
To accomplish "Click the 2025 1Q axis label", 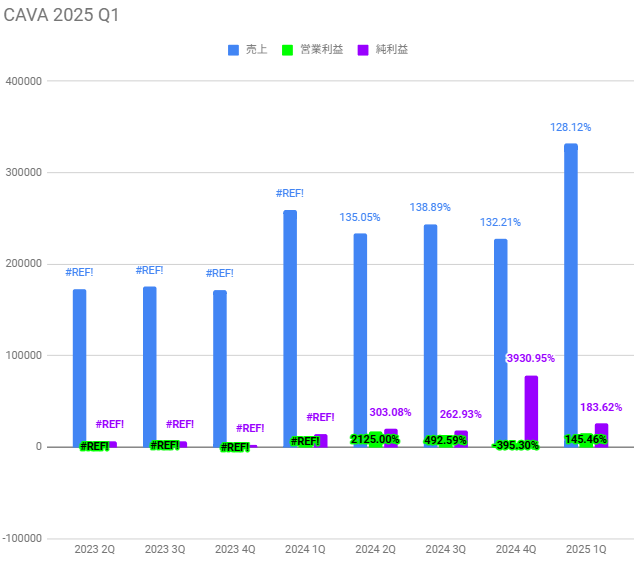I will click(x=586, y=549).
